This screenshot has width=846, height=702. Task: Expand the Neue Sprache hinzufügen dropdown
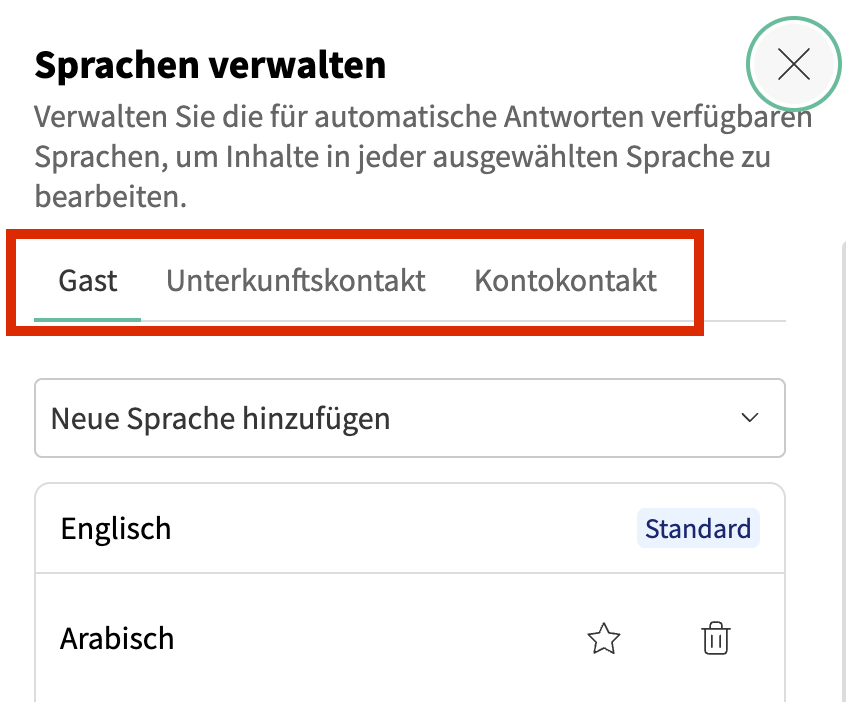point(410,418)
